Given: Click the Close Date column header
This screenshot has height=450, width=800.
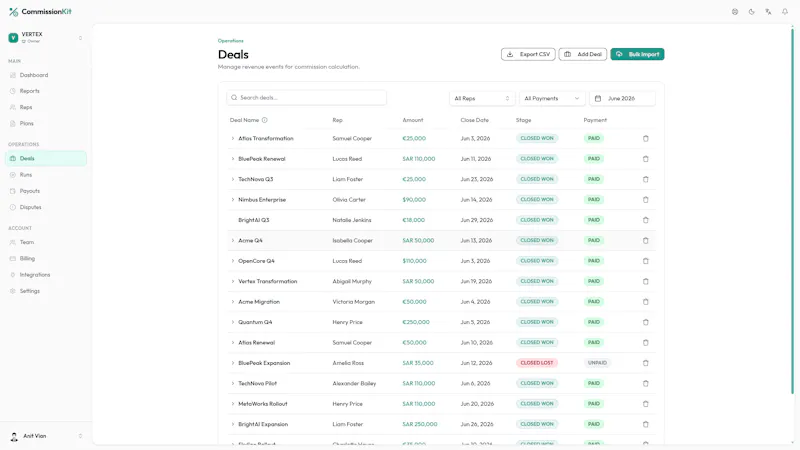Looking at the screenshot, I should pyautogui.click(x=474, y=120).
